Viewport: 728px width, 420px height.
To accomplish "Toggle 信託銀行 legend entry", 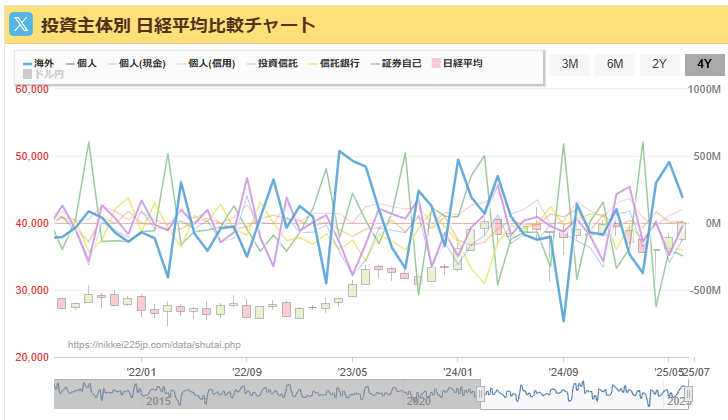I will pyautogui.click(x=334, y=64).
